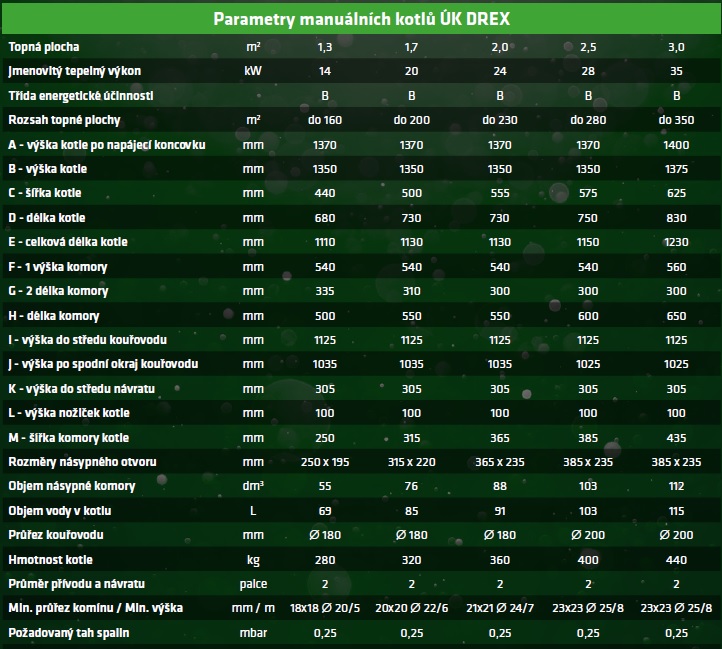Select 'Požadovaný tah spalin' label

pos(69,633)
